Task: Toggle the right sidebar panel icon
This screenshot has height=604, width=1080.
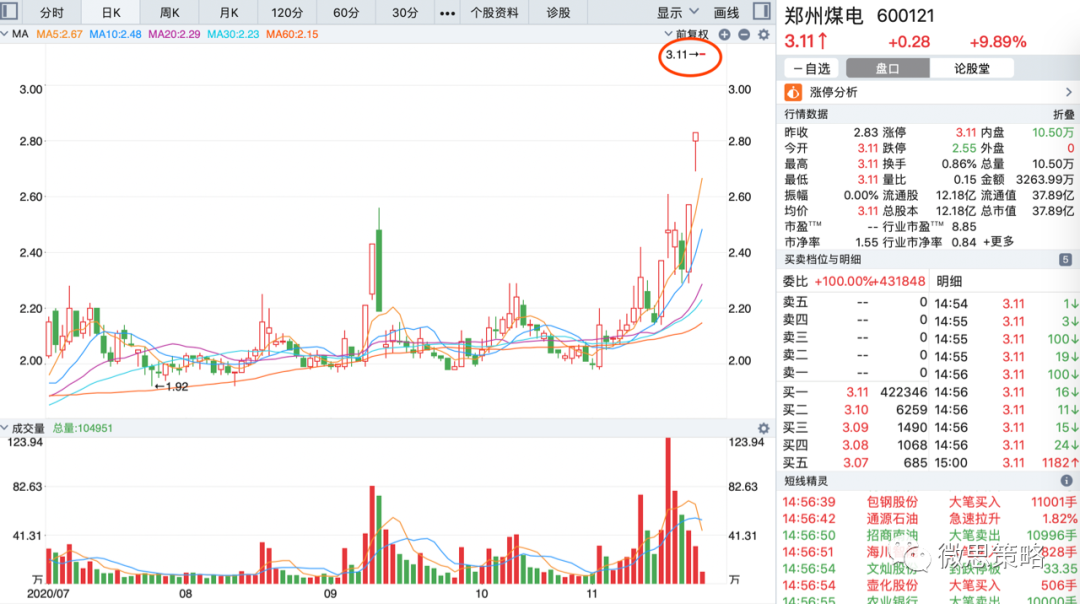Action: 762,12
